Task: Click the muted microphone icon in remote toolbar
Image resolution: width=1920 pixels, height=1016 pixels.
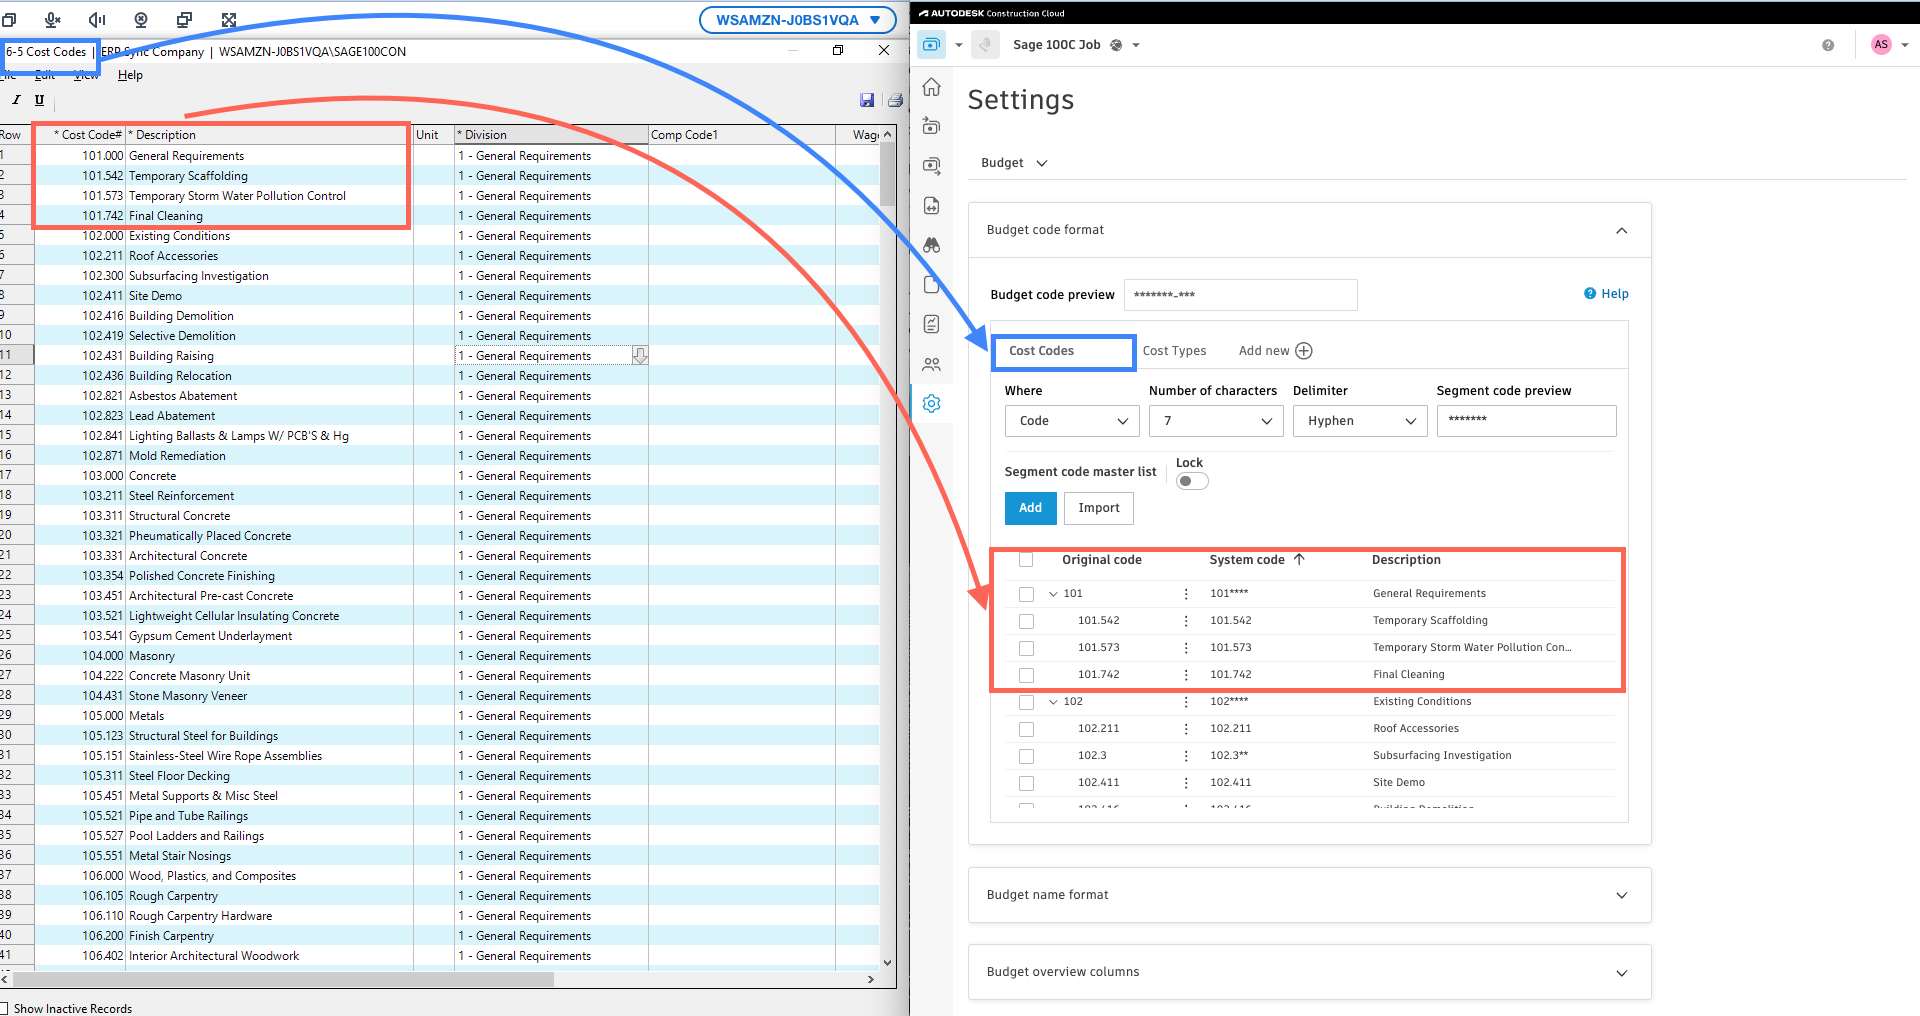Action: [x=53, y=19]
